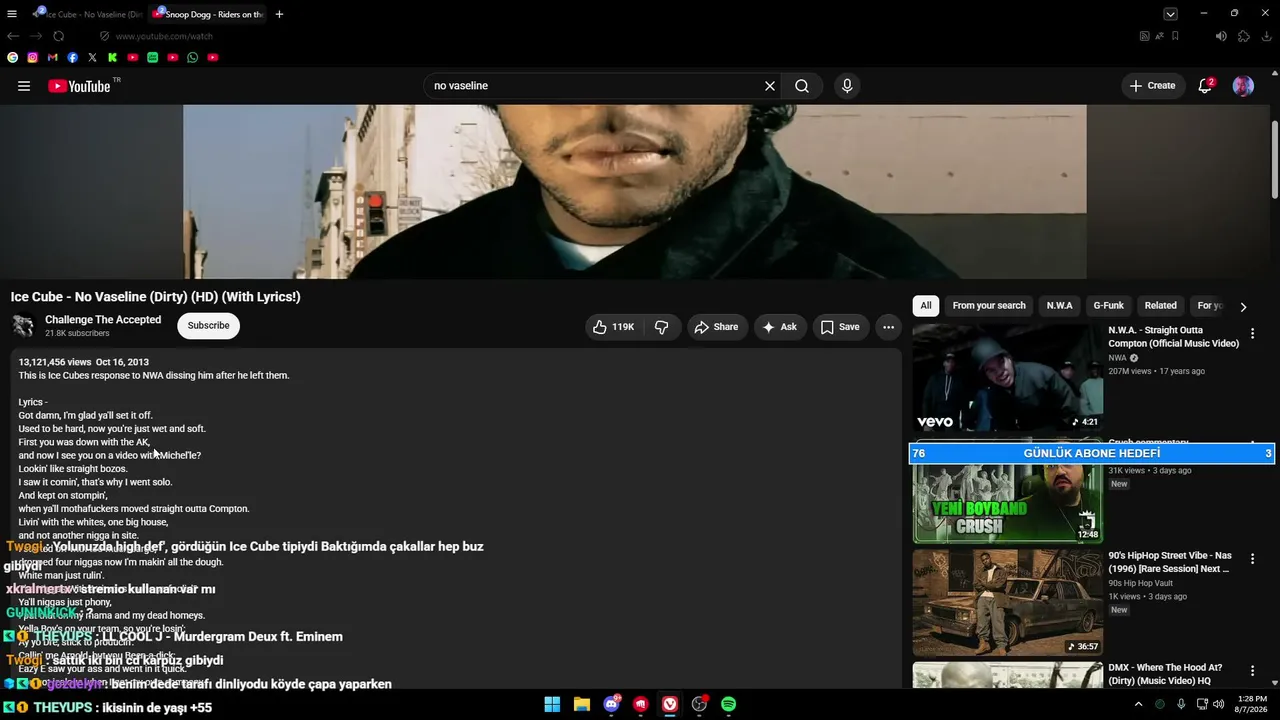This screenshot has width=1280, height=720.
Task: Open the account avatar menu
Action: pos(1243,86)
